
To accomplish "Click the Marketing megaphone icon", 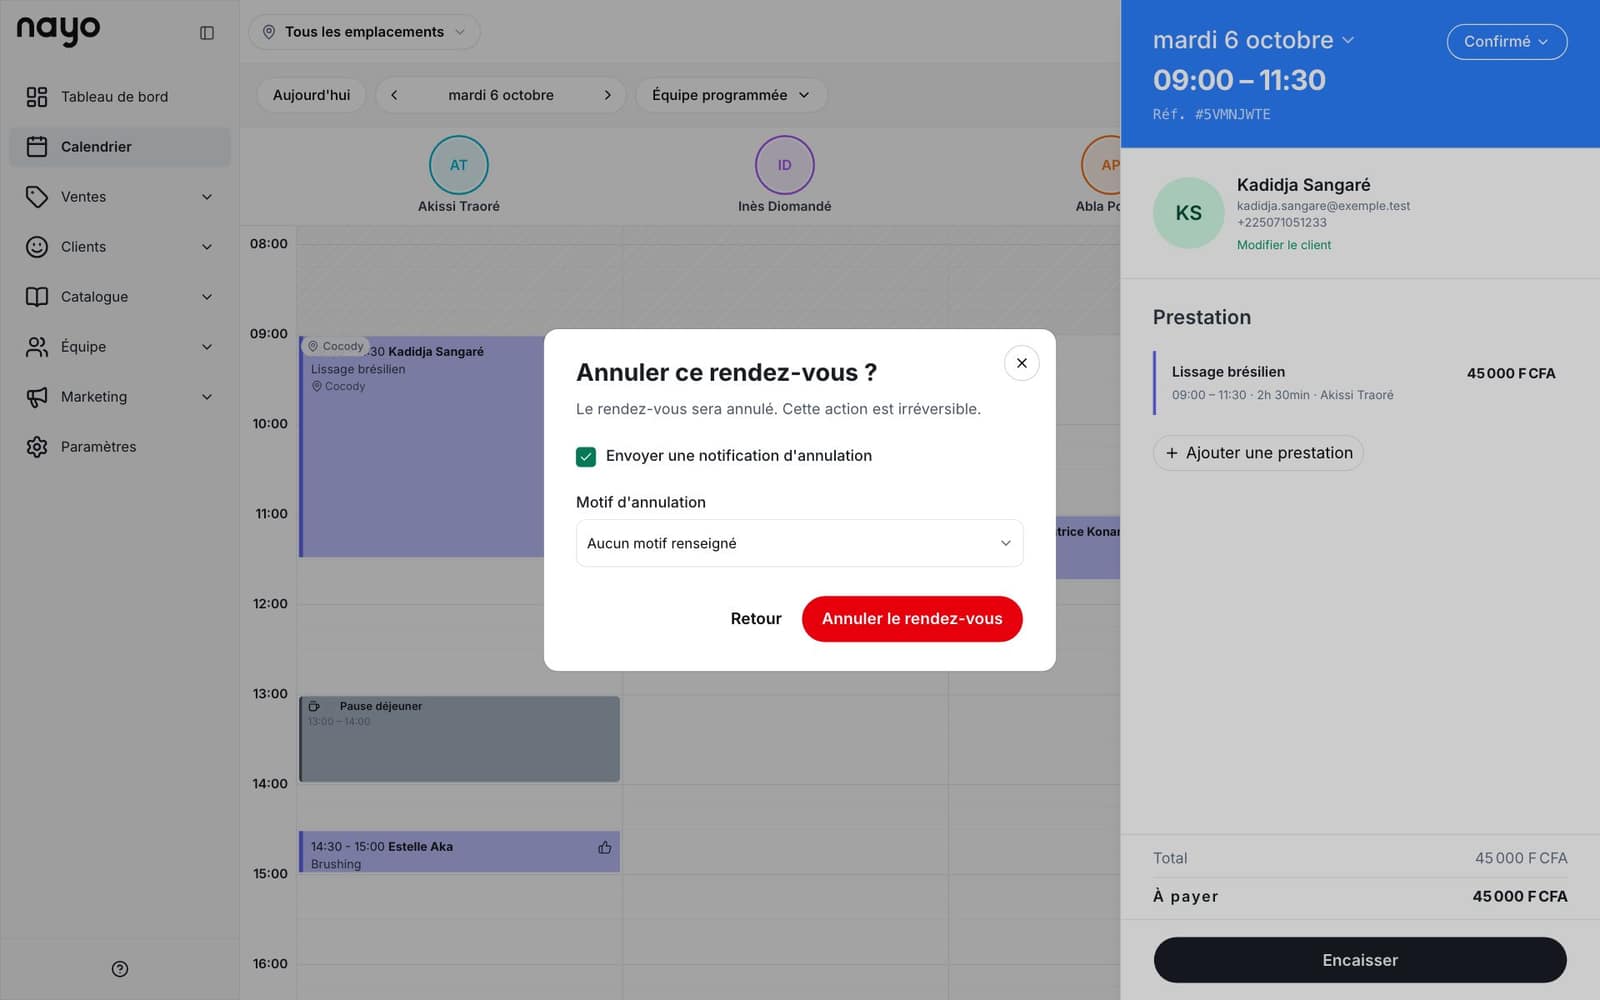I will [37, 397].
